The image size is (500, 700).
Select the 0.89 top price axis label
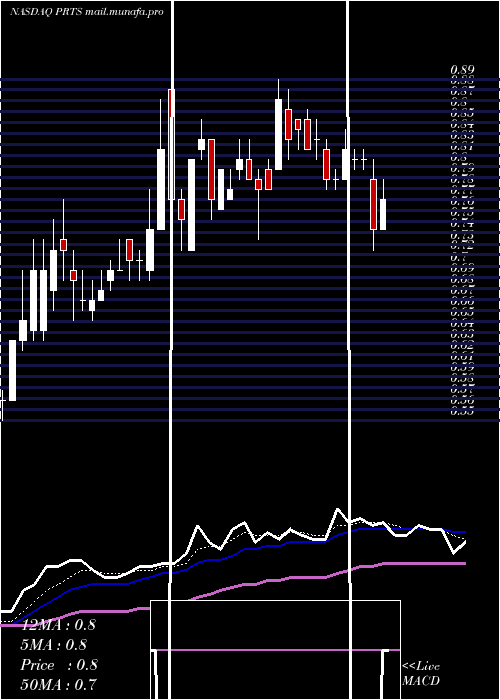(x=462, y=70)
